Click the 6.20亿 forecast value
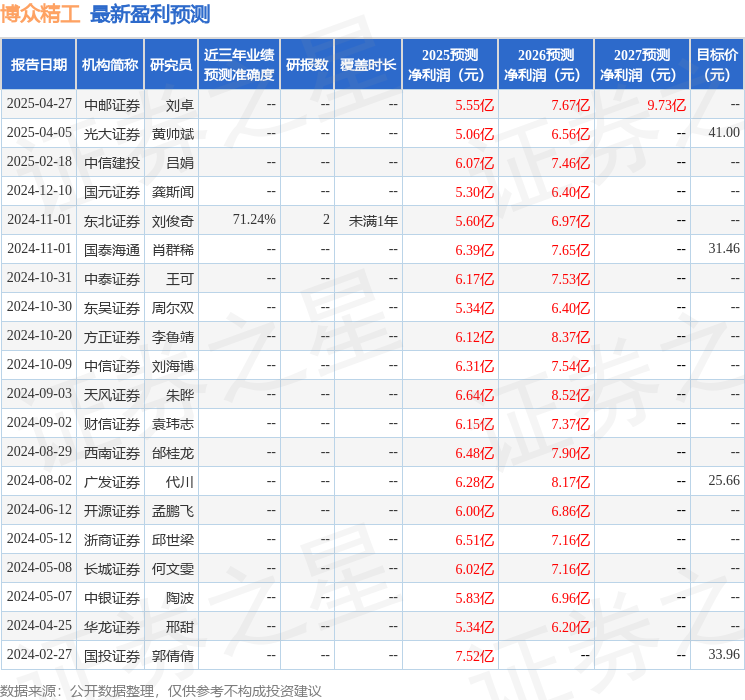The width and height of the screenshot is (745, 700). [x=570, y=627]
